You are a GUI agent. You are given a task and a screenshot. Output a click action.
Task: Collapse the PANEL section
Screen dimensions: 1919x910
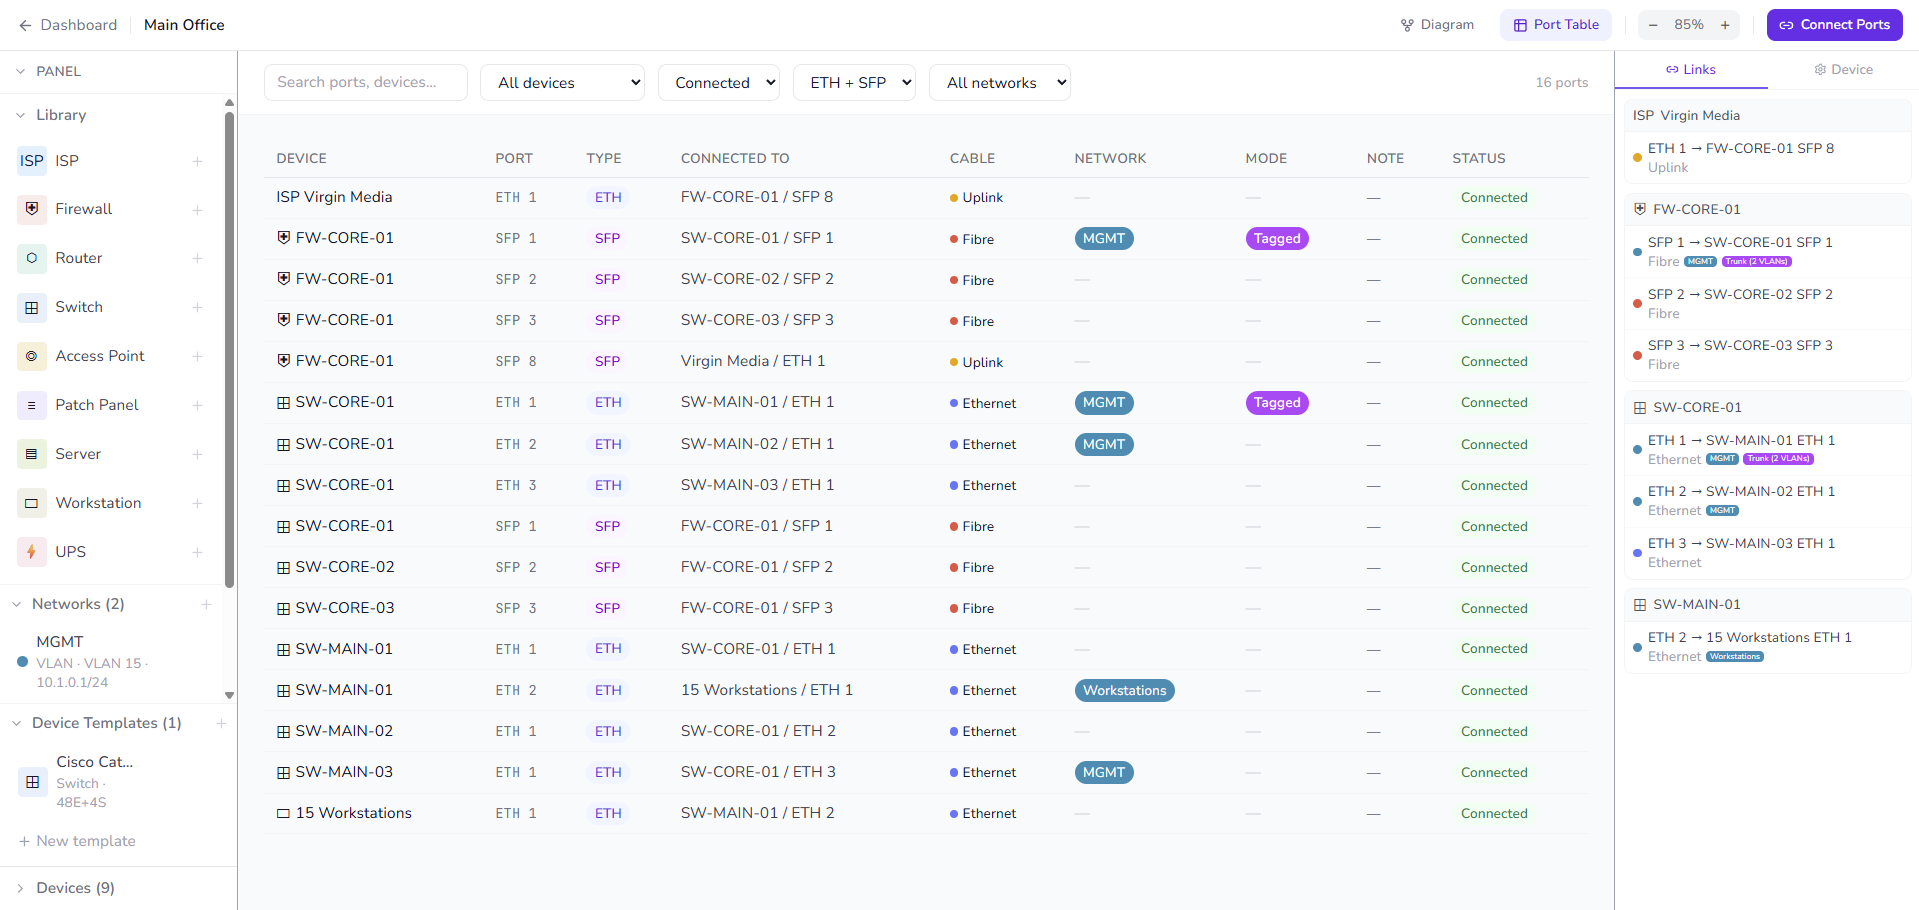(x=20, y=72)
